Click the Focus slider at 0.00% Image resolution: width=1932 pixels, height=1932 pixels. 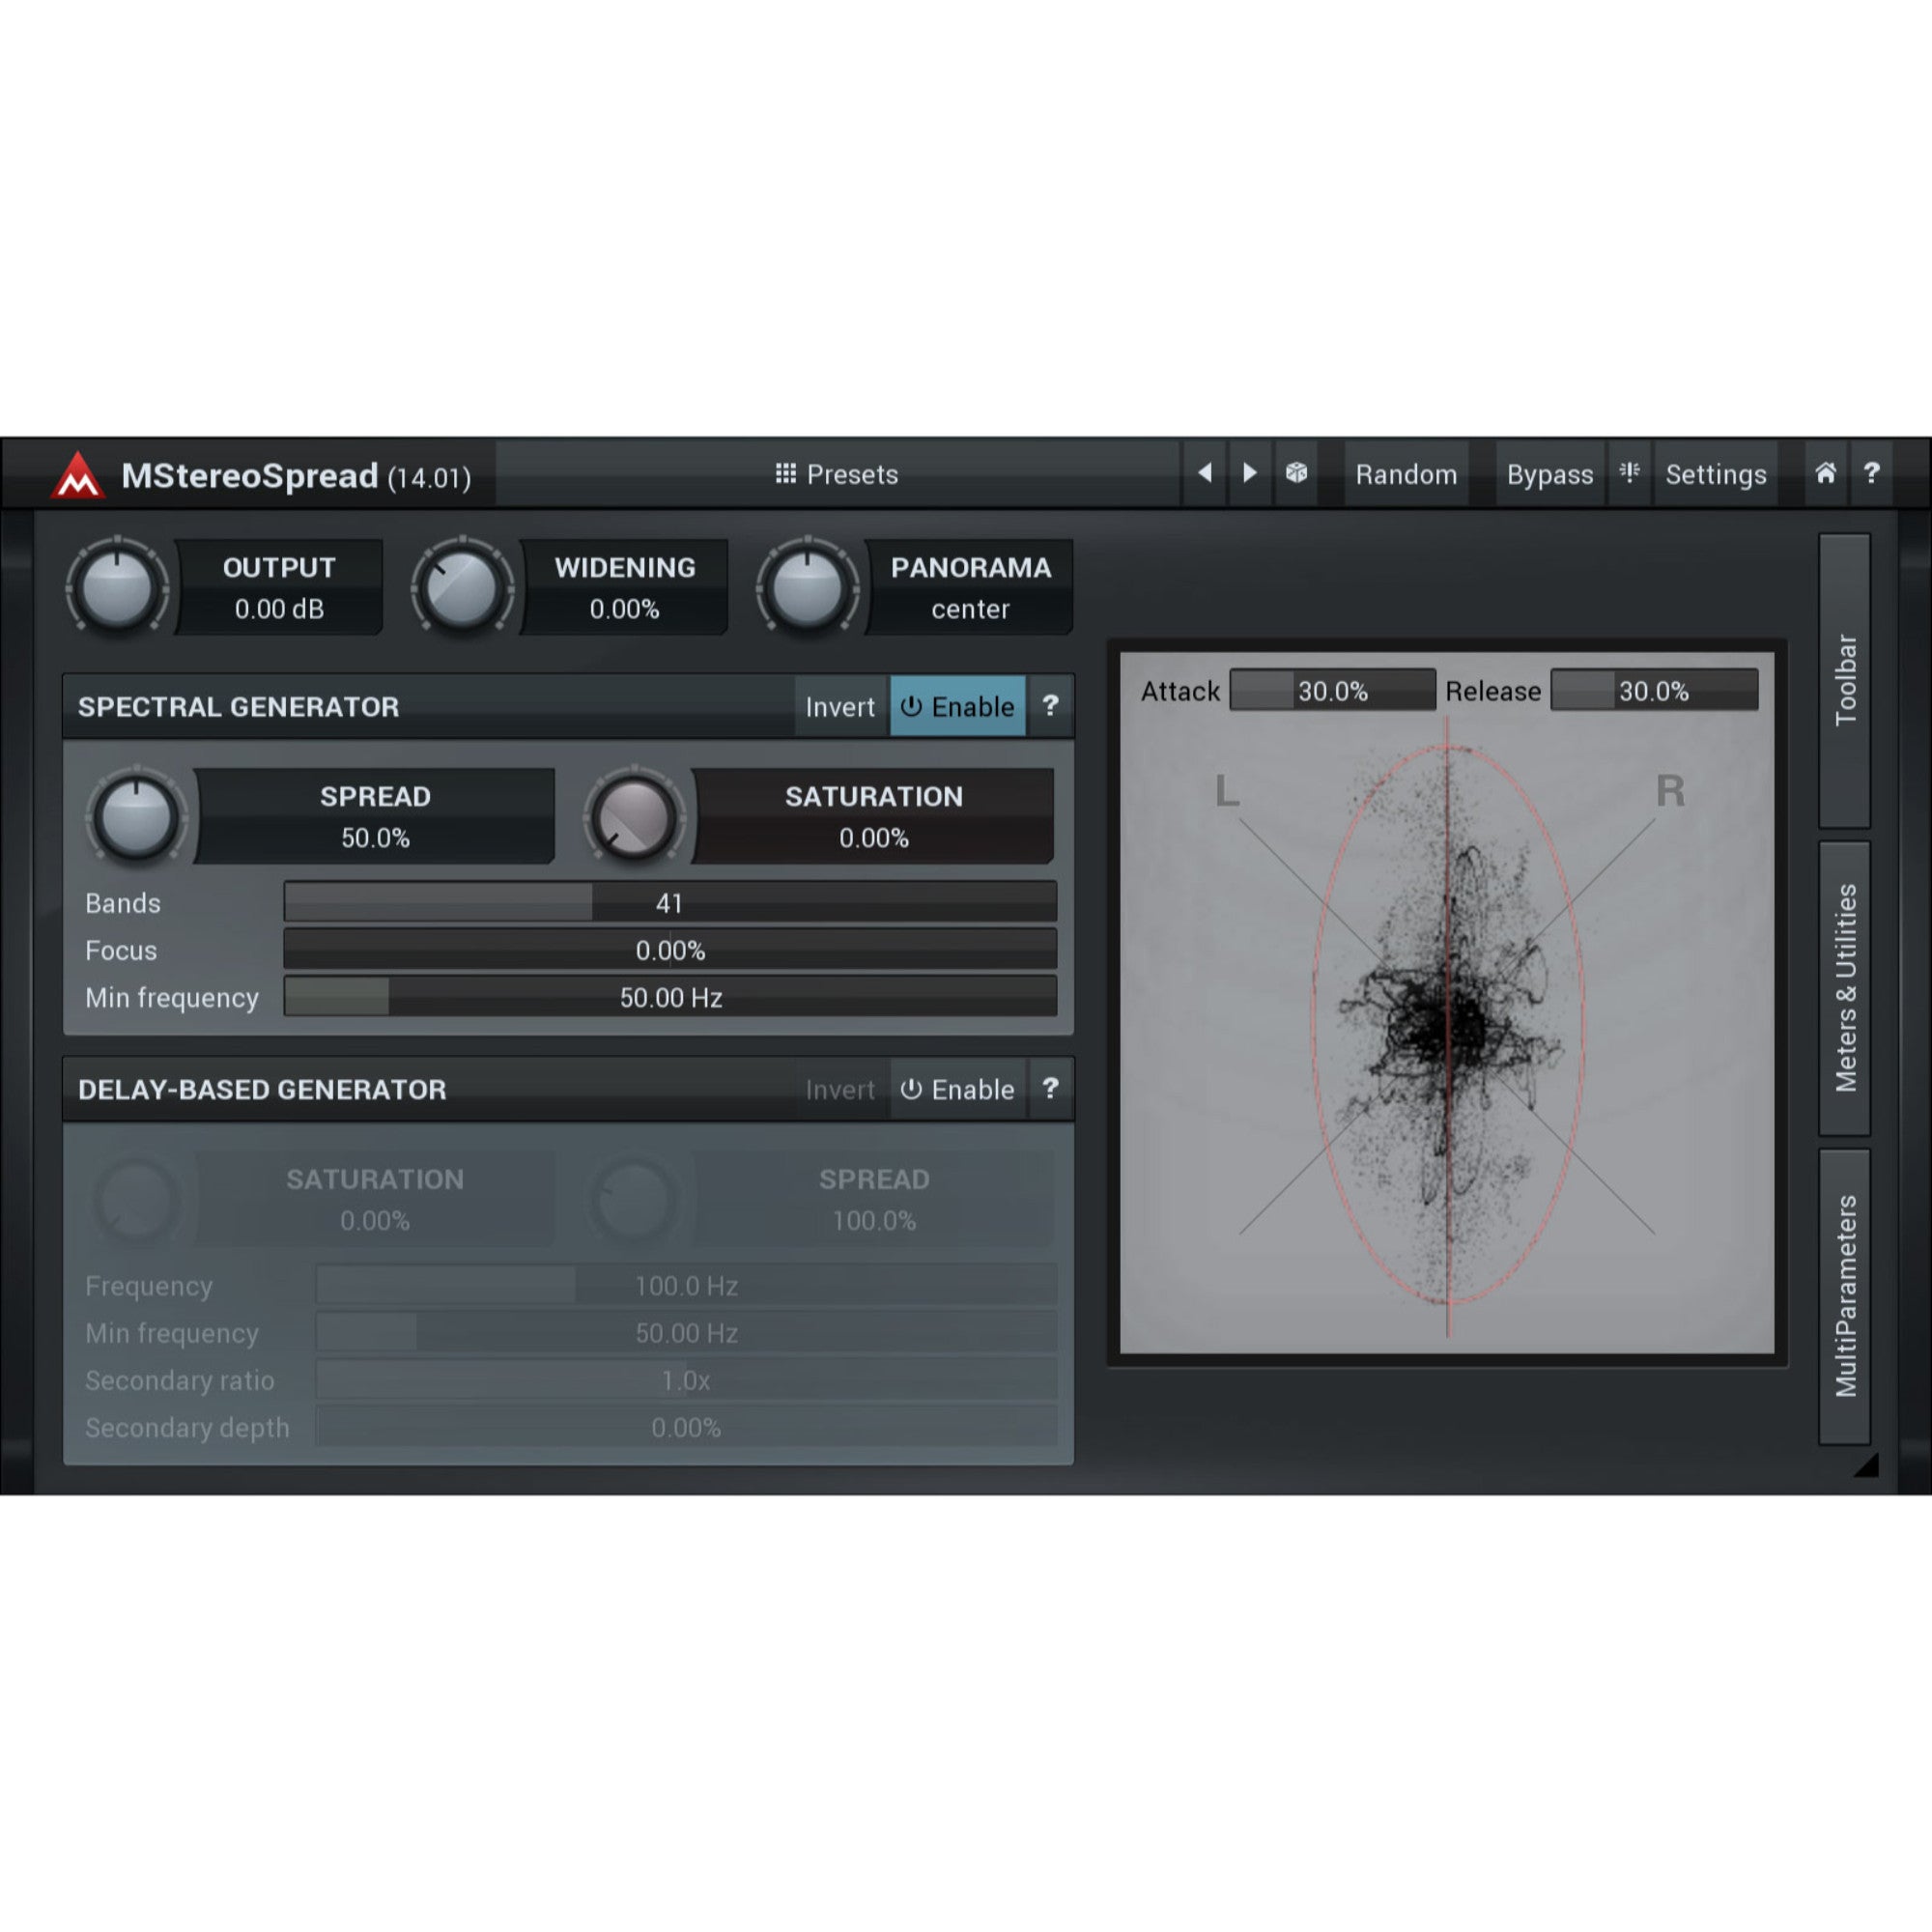coord(670,949)
